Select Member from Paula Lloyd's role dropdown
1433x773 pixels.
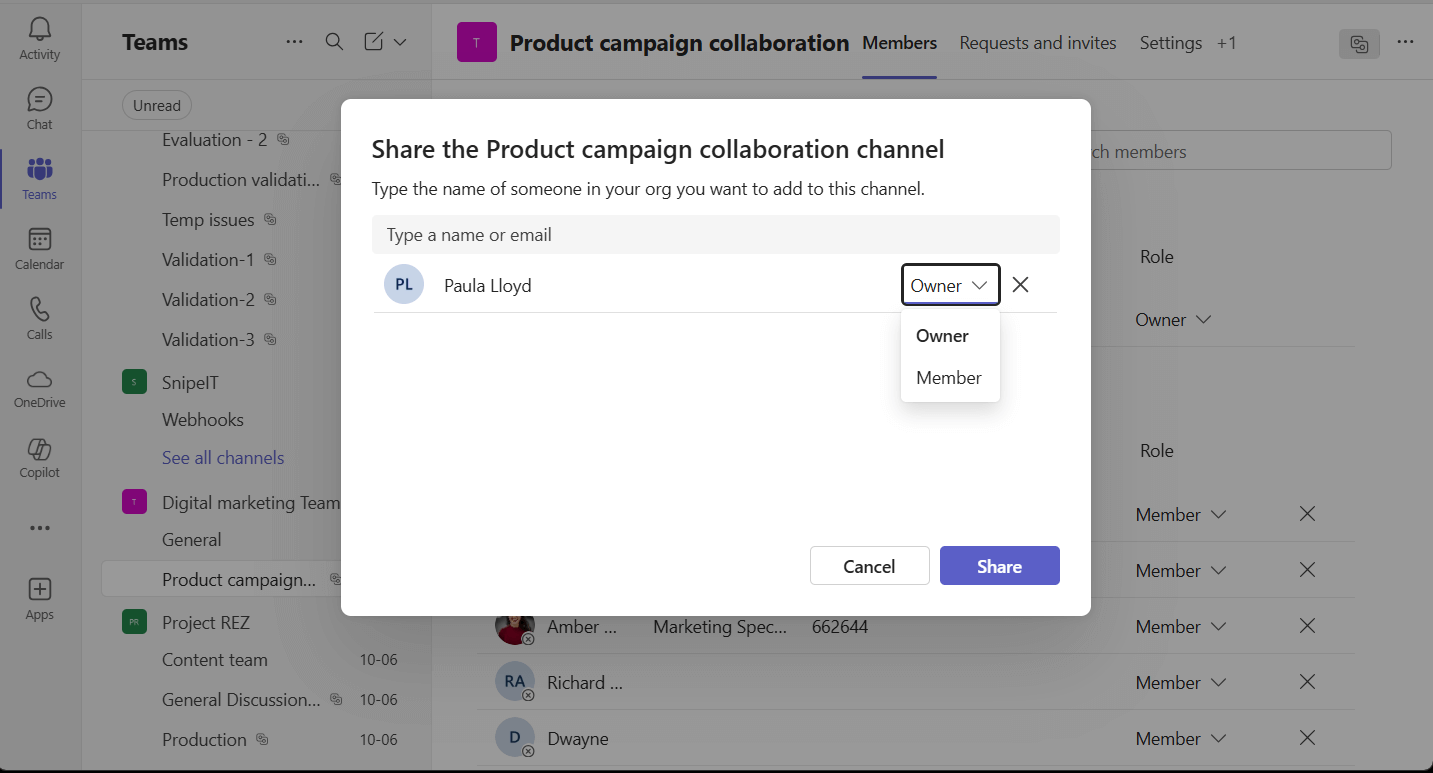pyautogui.click(x=948, y=377)
